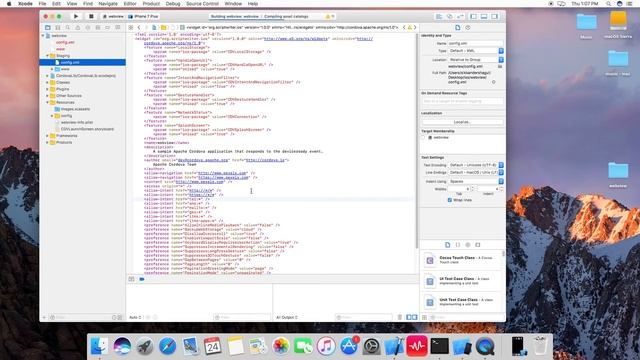Viewport: 640px width, 360px height.
Task: Click the Stop build button
Action: pyautogui.click(x=91, y=16)
